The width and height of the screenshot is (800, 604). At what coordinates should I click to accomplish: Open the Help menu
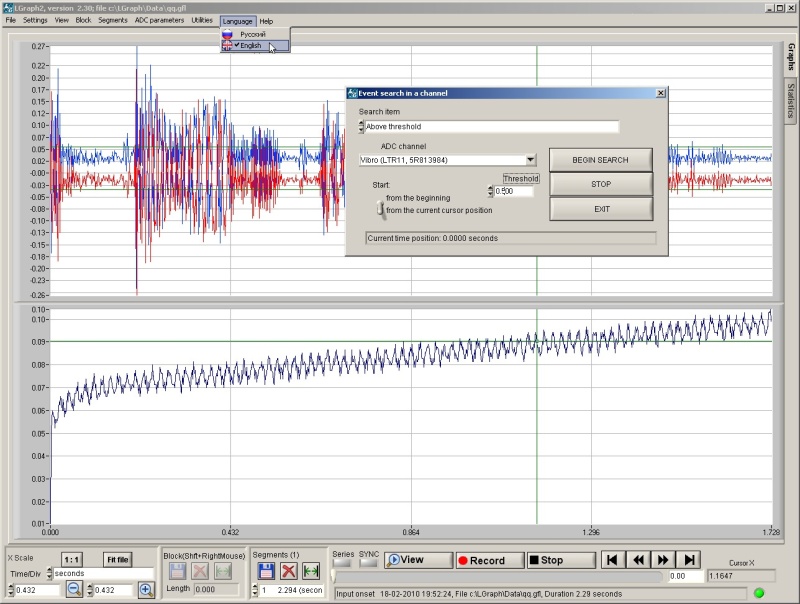point(266,21)
